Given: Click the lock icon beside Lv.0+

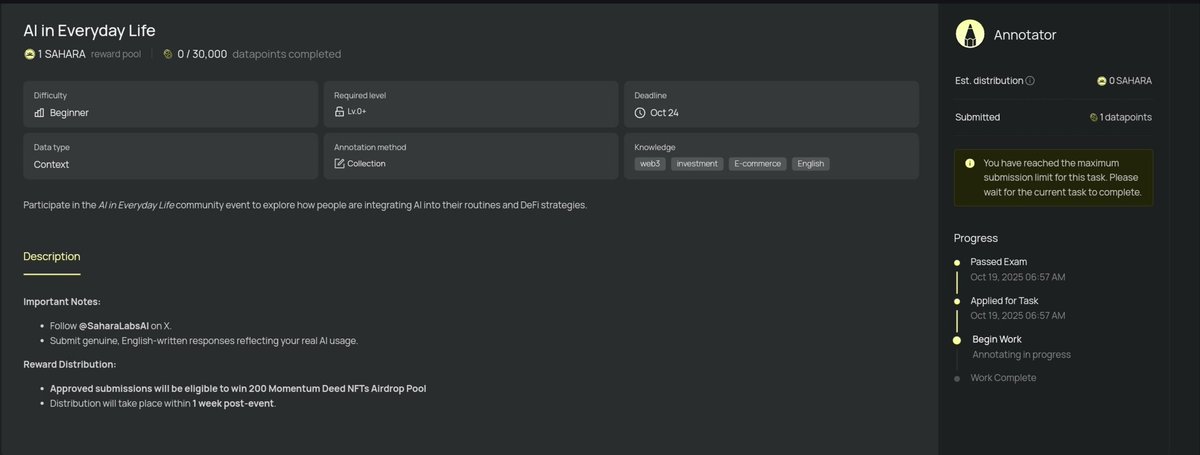Looking at the screenshot, I should 339,112.
